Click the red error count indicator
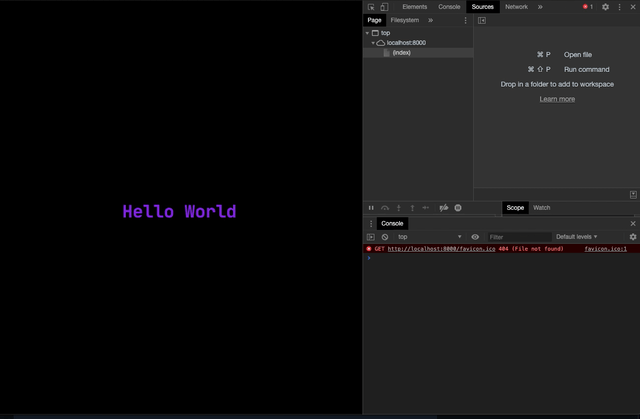Viewport: 640px width, 419px height. 588,7
